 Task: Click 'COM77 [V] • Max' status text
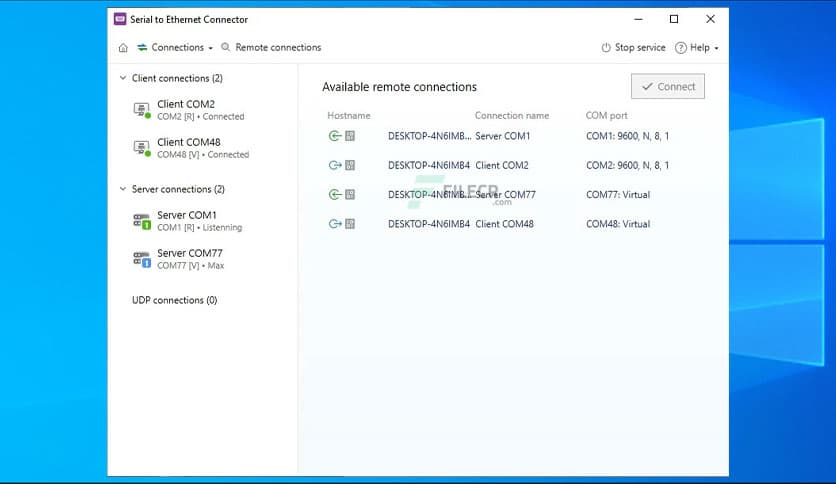coord(190,265)
